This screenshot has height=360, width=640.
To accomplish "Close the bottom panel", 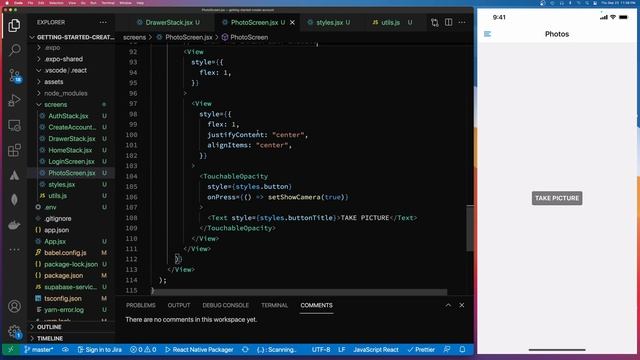I will tap(462, 305).
